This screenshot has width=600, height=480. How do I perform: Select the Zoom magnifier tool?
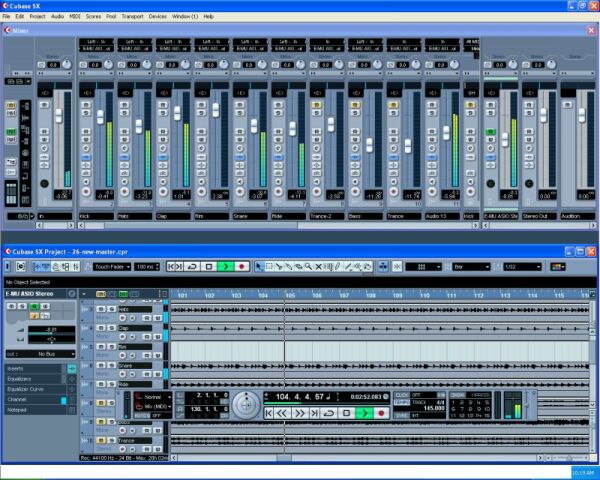pos(308,267)
